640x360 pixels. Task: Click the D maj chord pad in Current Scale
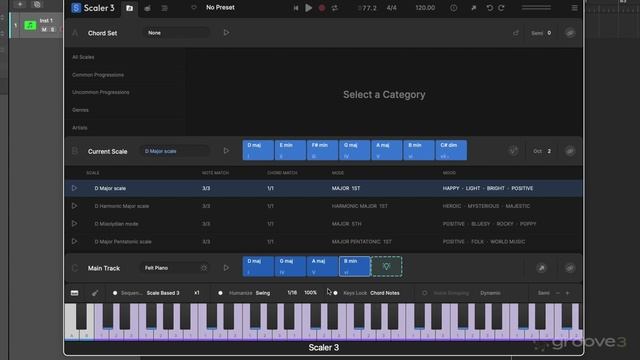click(258, 150)
